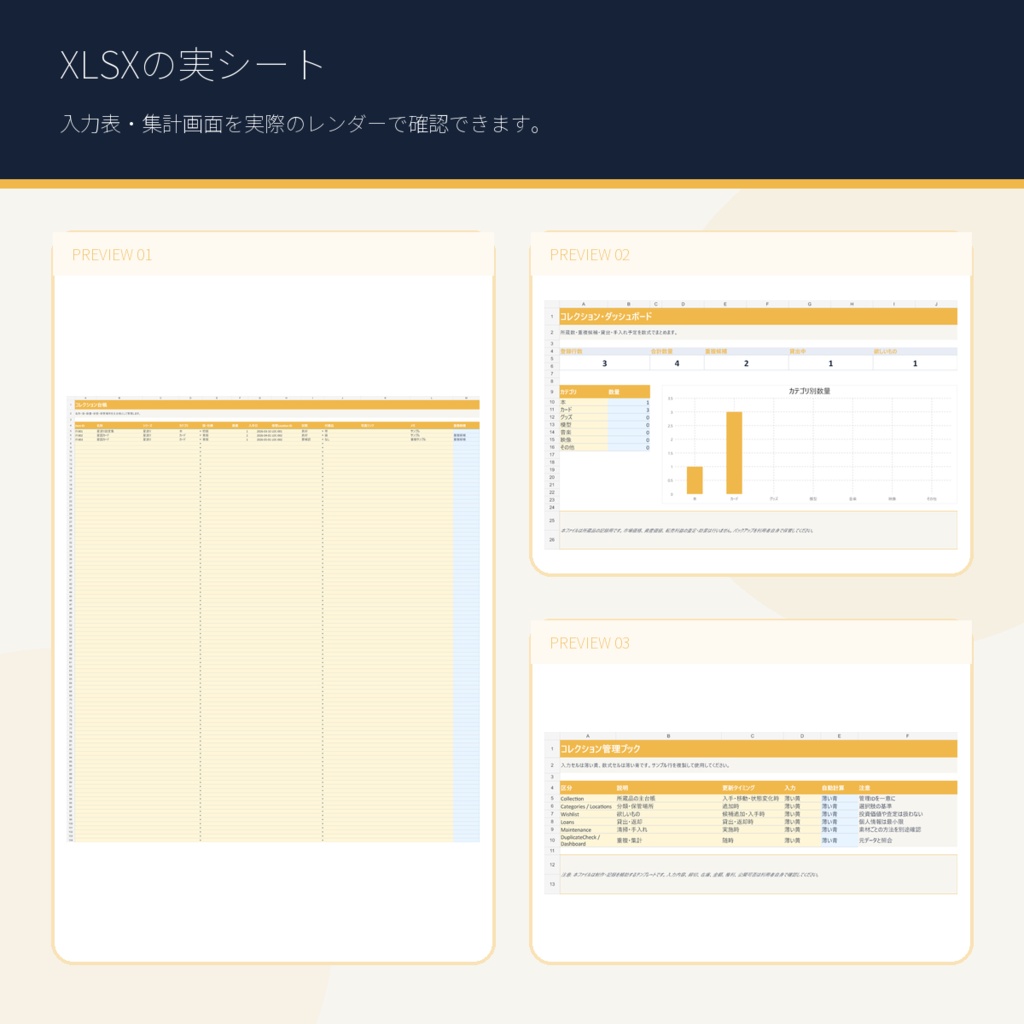Image resolution: width=1024 pixels, height=1024 pixels.
Task: Click the "DuplicateCheck / Dashboard" row in Preview 03
Action: pos(758,840)
